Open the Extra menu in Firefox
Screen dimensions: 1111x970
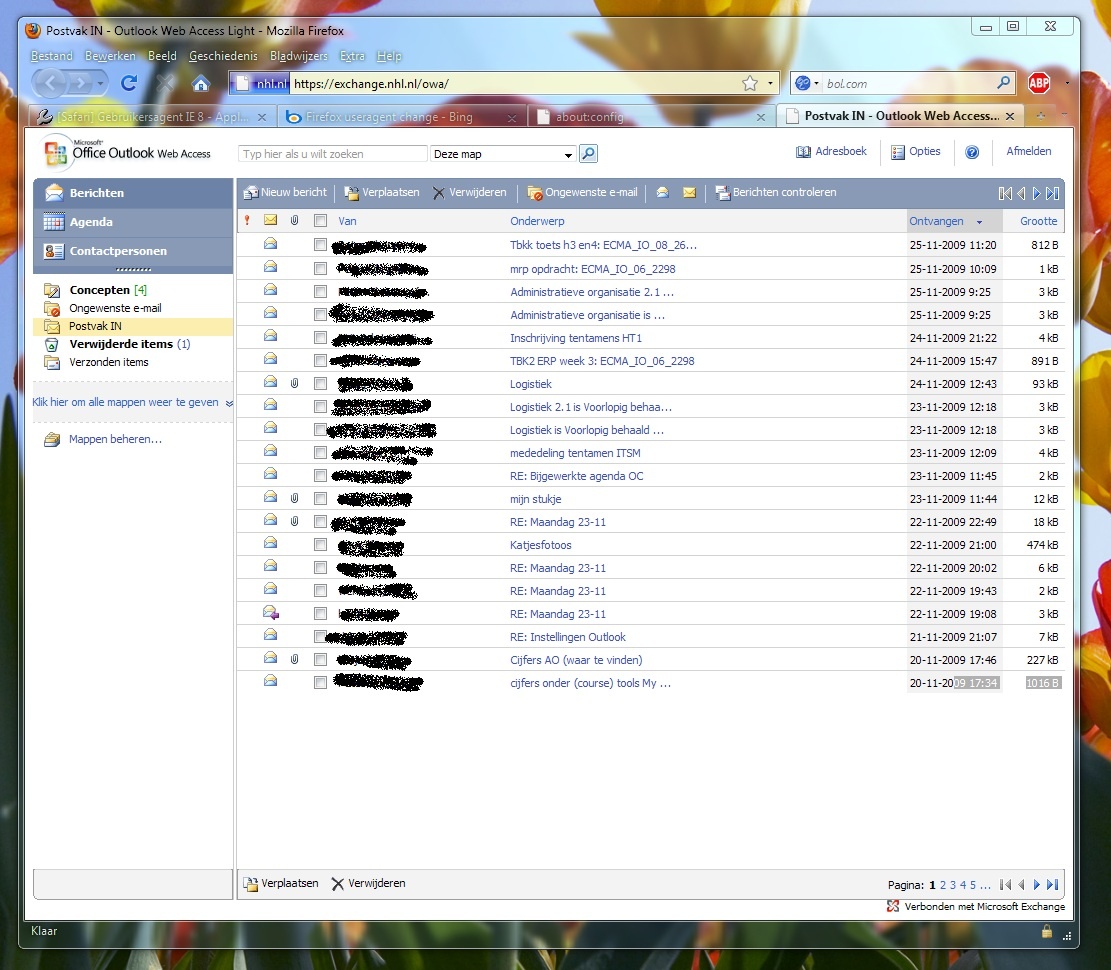[x=352, y=56]
